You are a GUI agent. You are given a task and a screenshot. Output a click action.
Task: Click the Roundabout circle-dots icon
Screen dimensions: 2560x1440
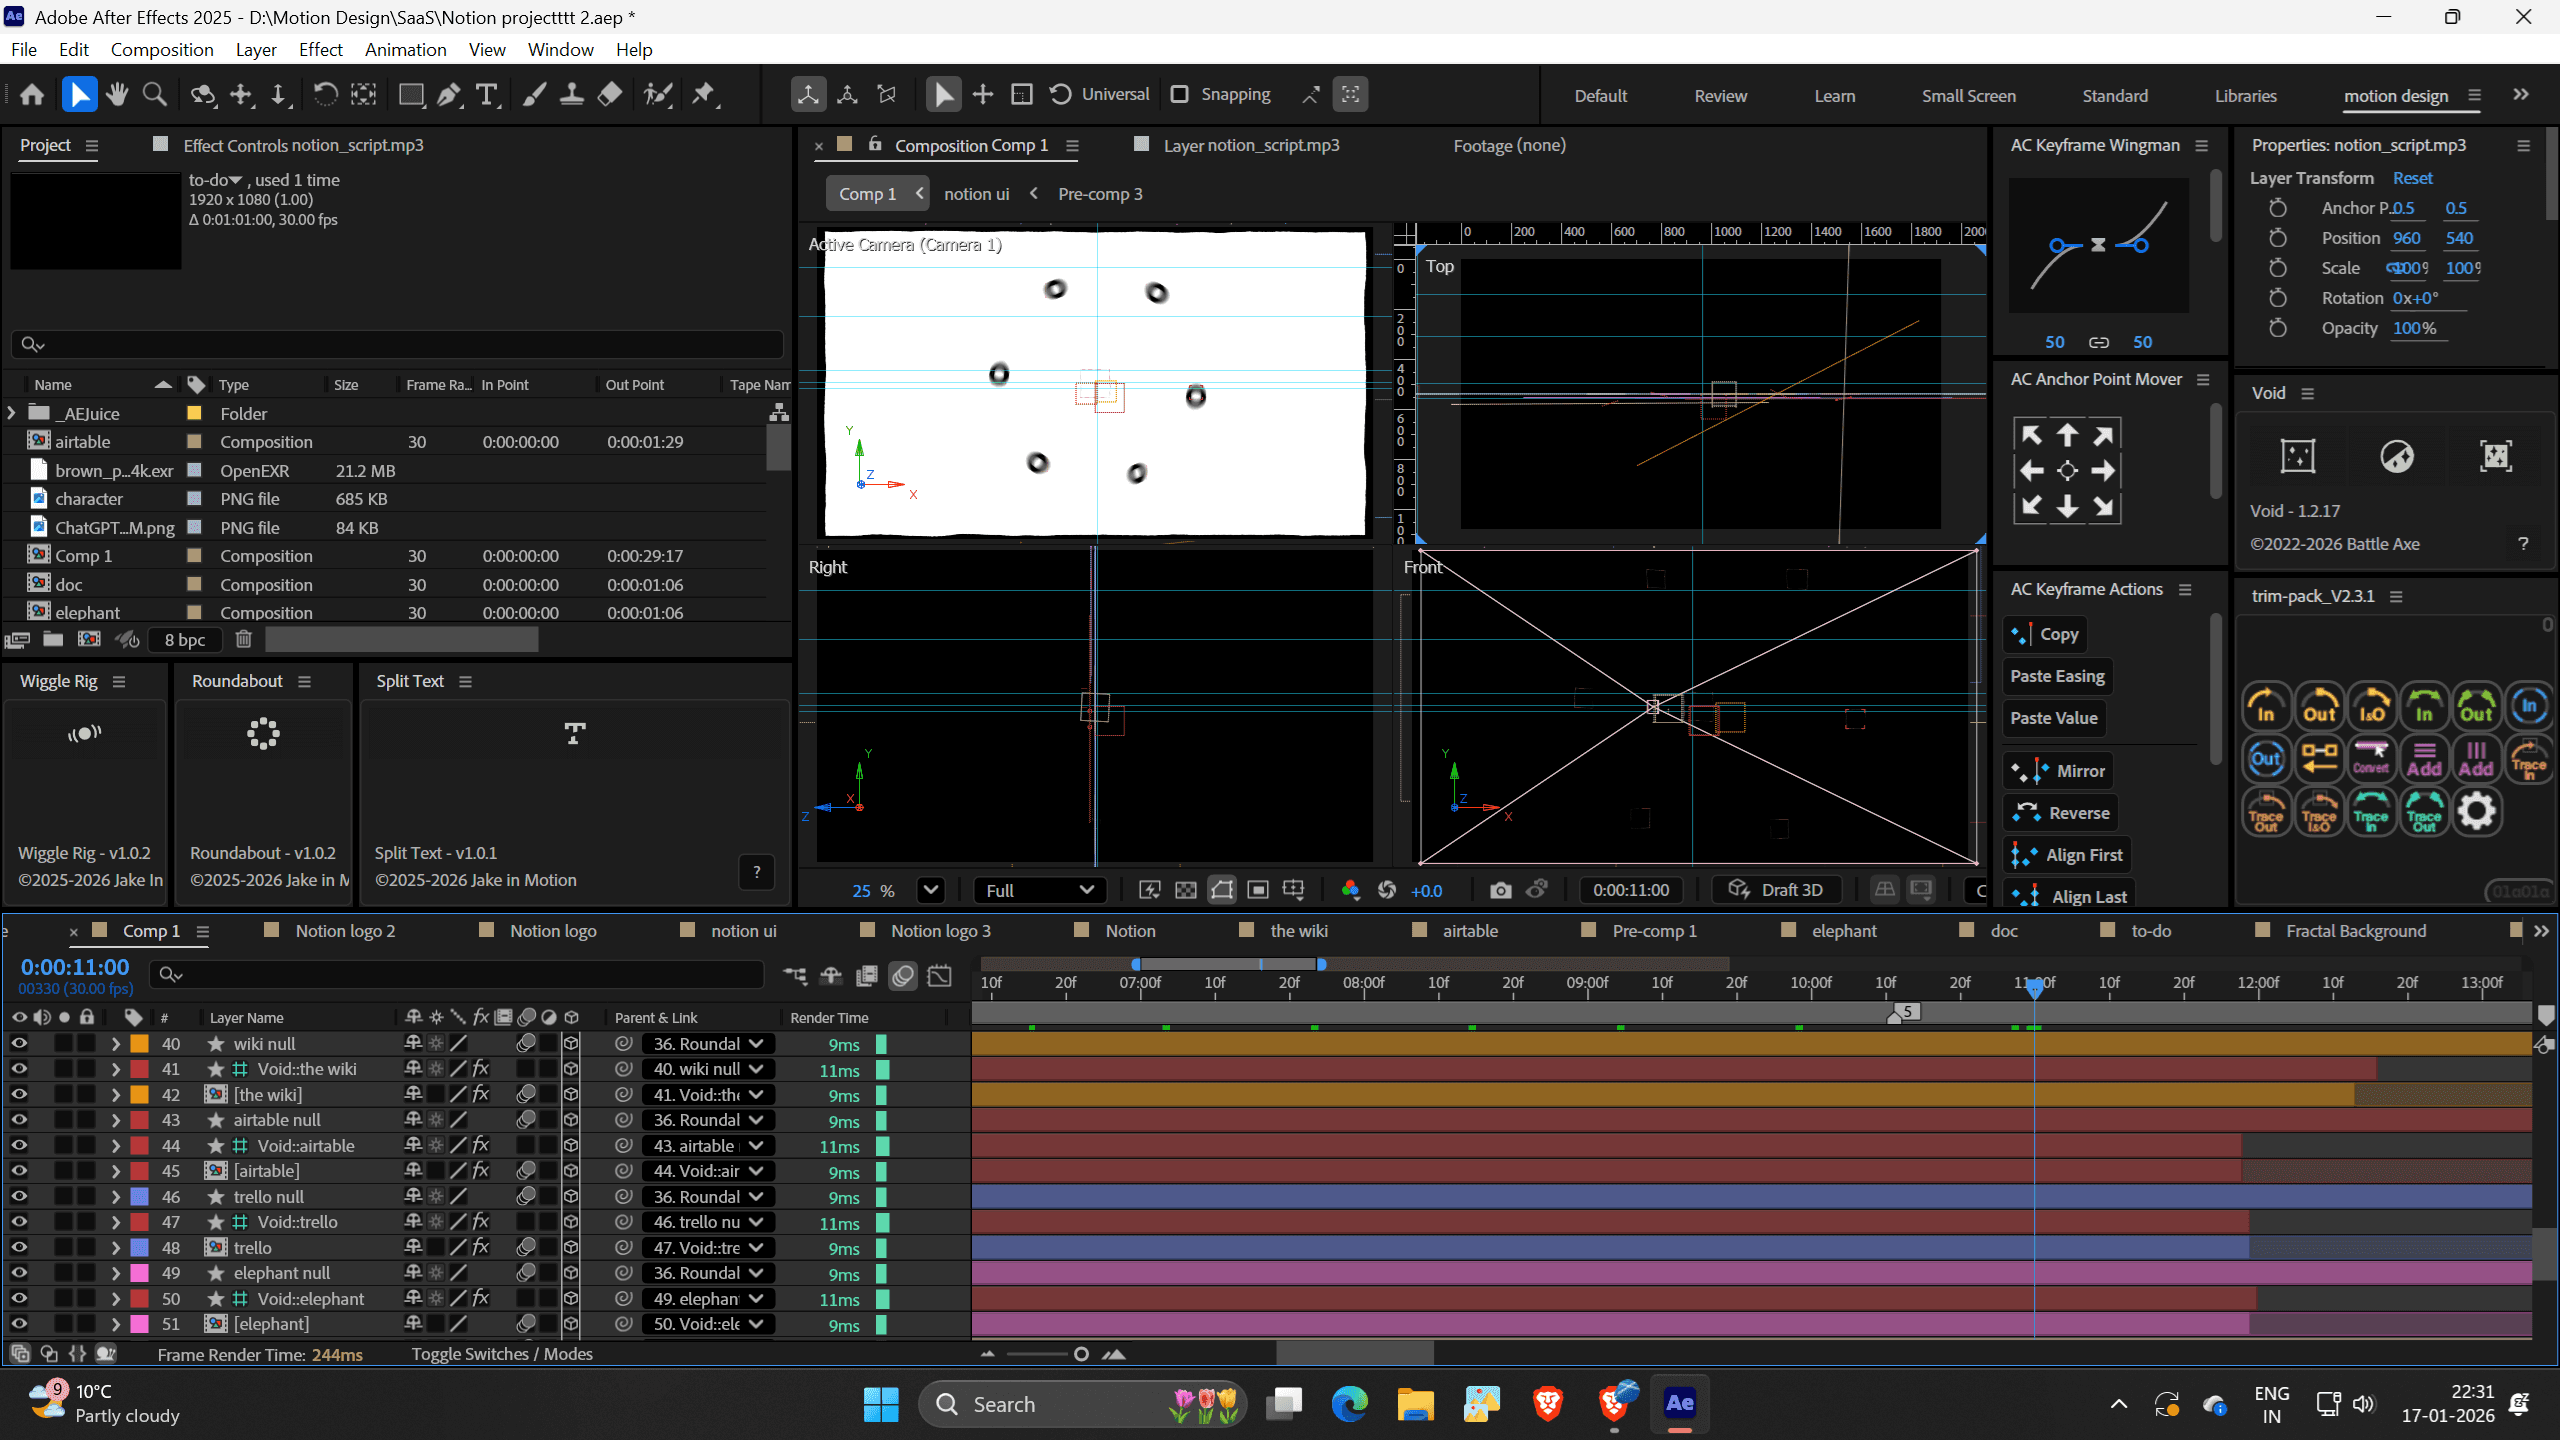(263, 734)
